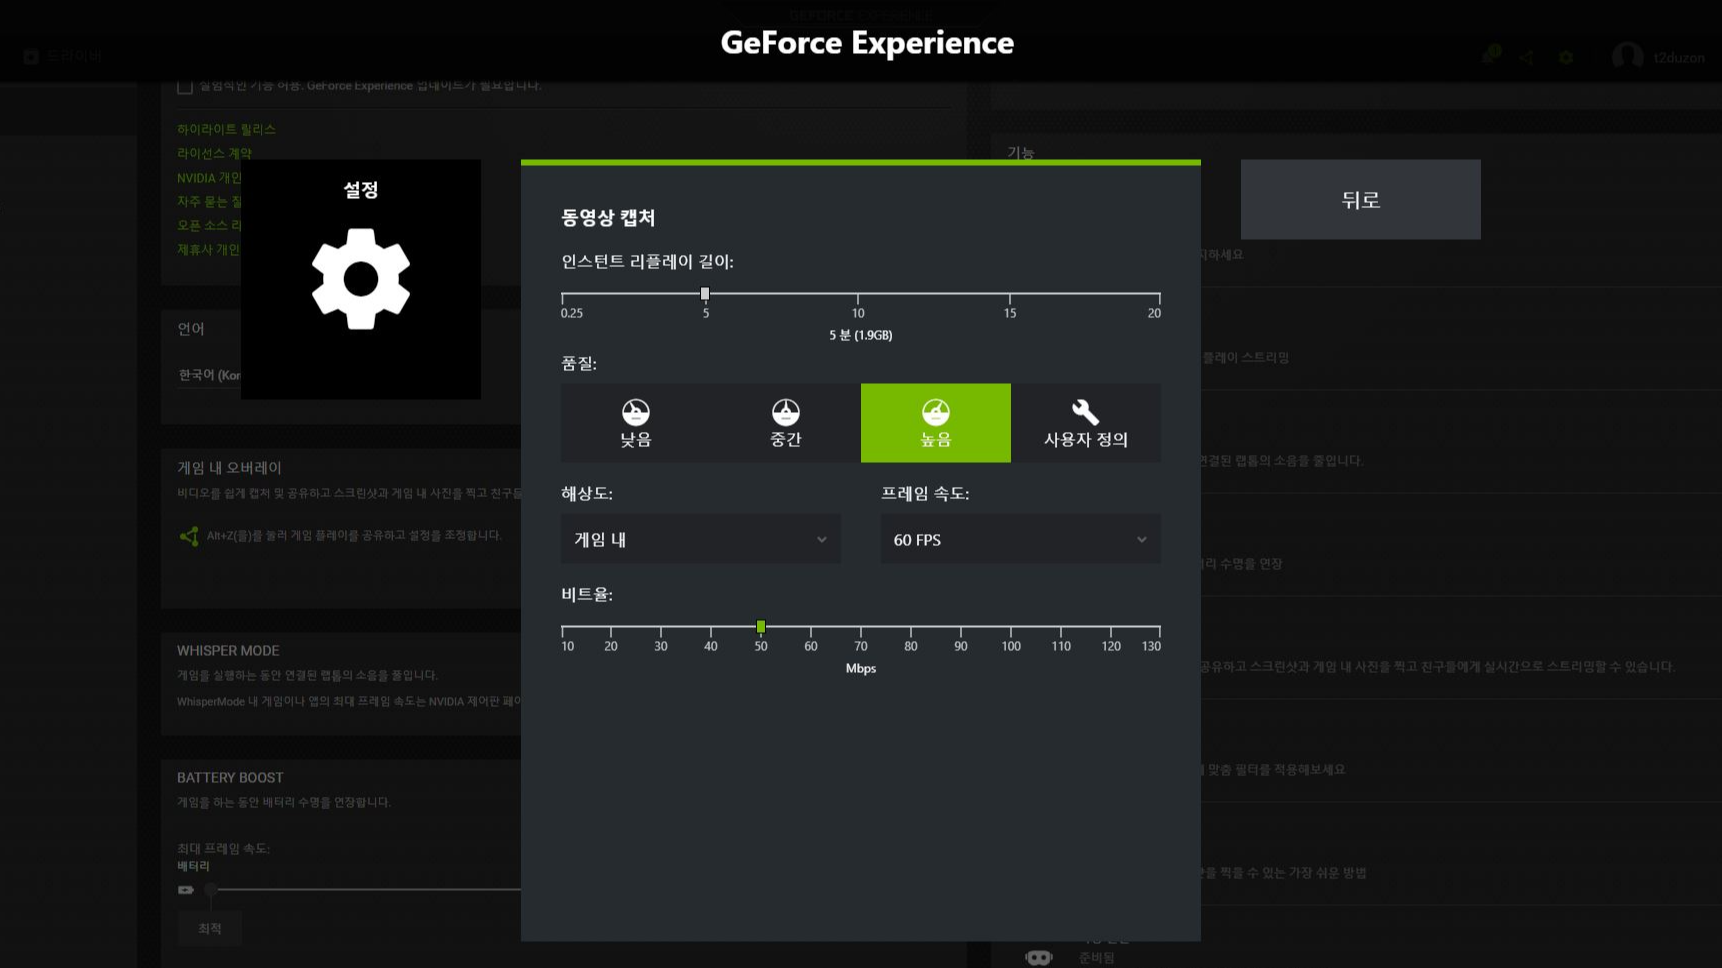Click the "동영상 캡처" heading

click(x=608, y=217)
